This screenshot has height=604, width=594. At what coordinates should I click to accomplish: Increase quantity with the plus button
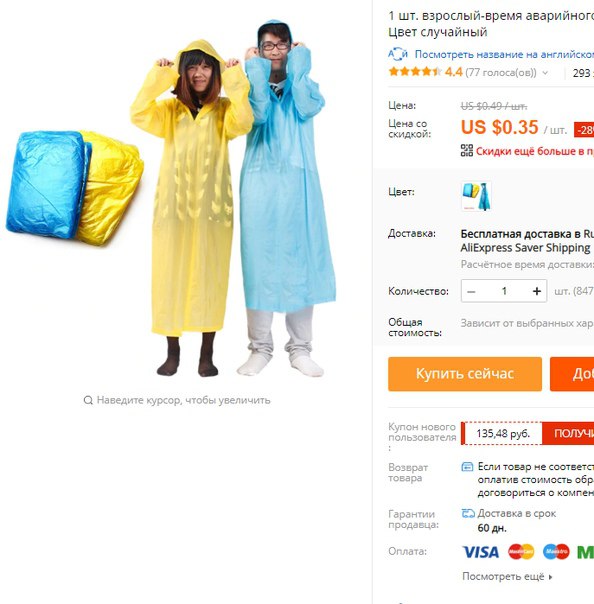537,291
